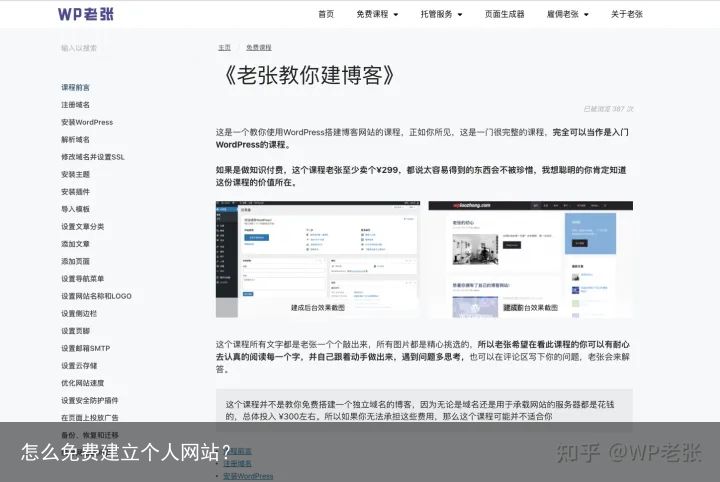Select 设置云存储 in the sidebar

tap(79, 366)
